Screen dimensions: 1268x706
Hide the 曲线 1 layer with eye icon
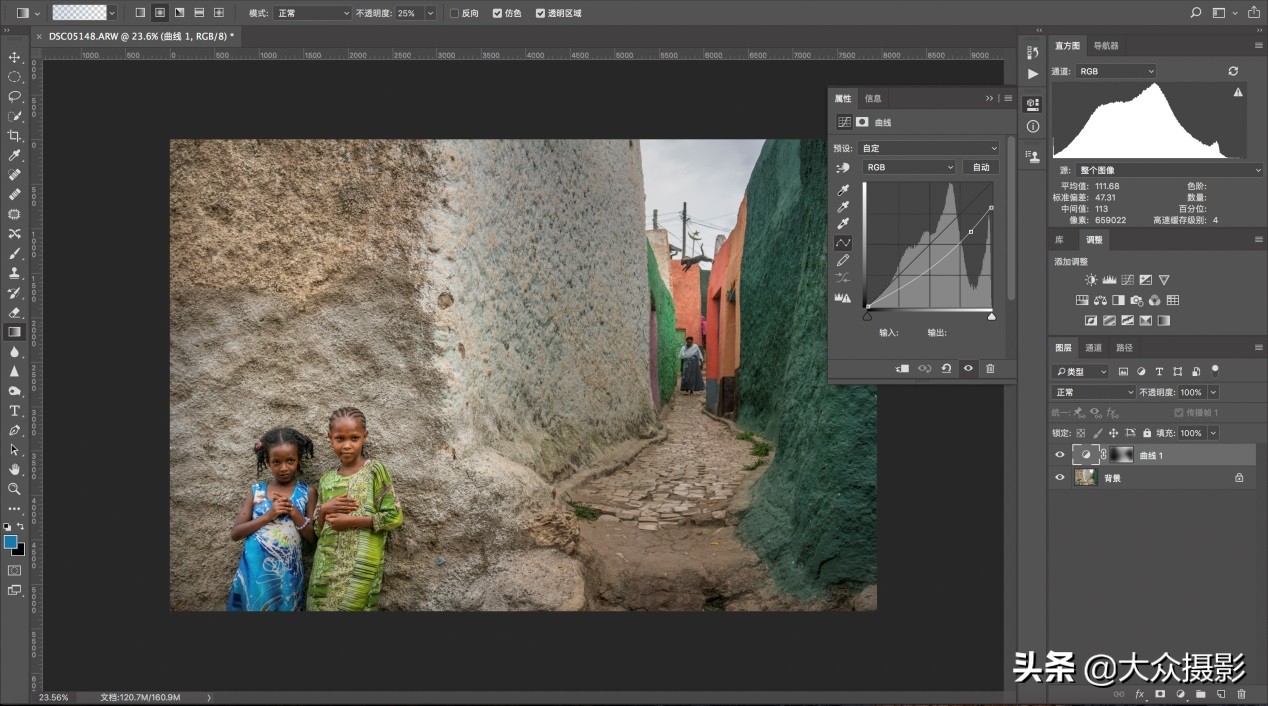point(1060,455)
